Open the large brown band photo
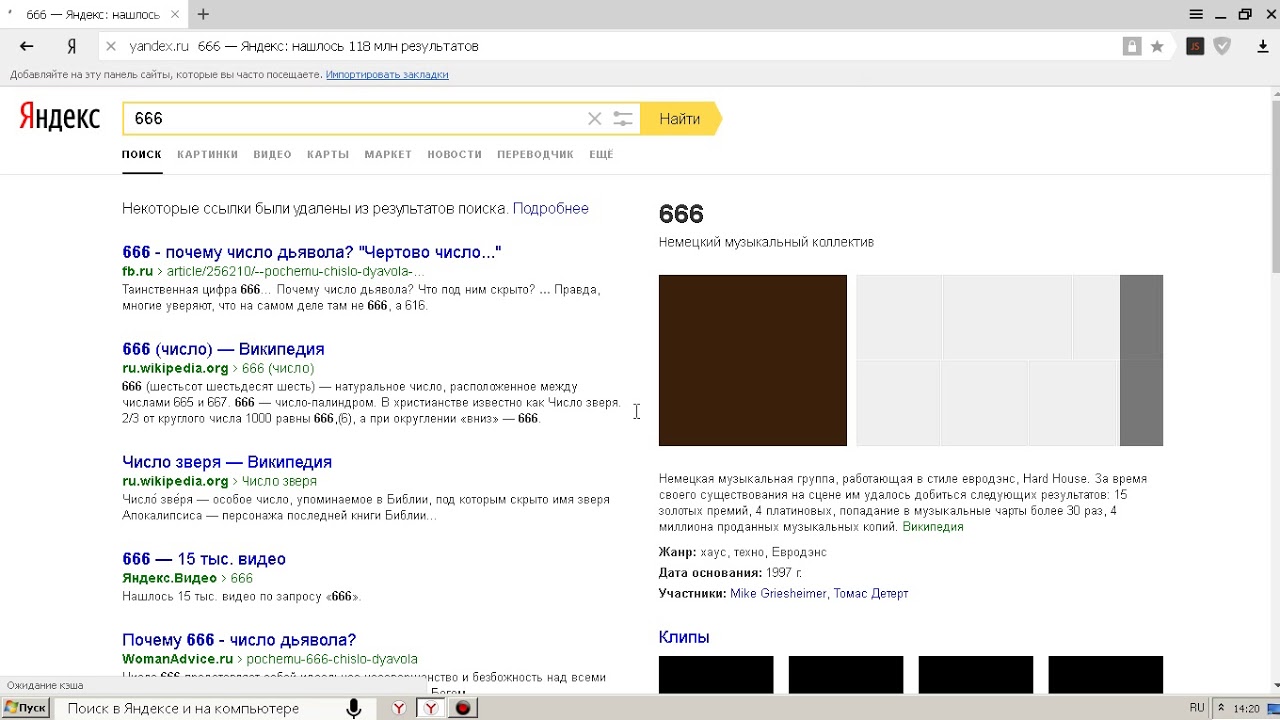The height and width of the screenshot is (720, 1280). pos(753,360)
